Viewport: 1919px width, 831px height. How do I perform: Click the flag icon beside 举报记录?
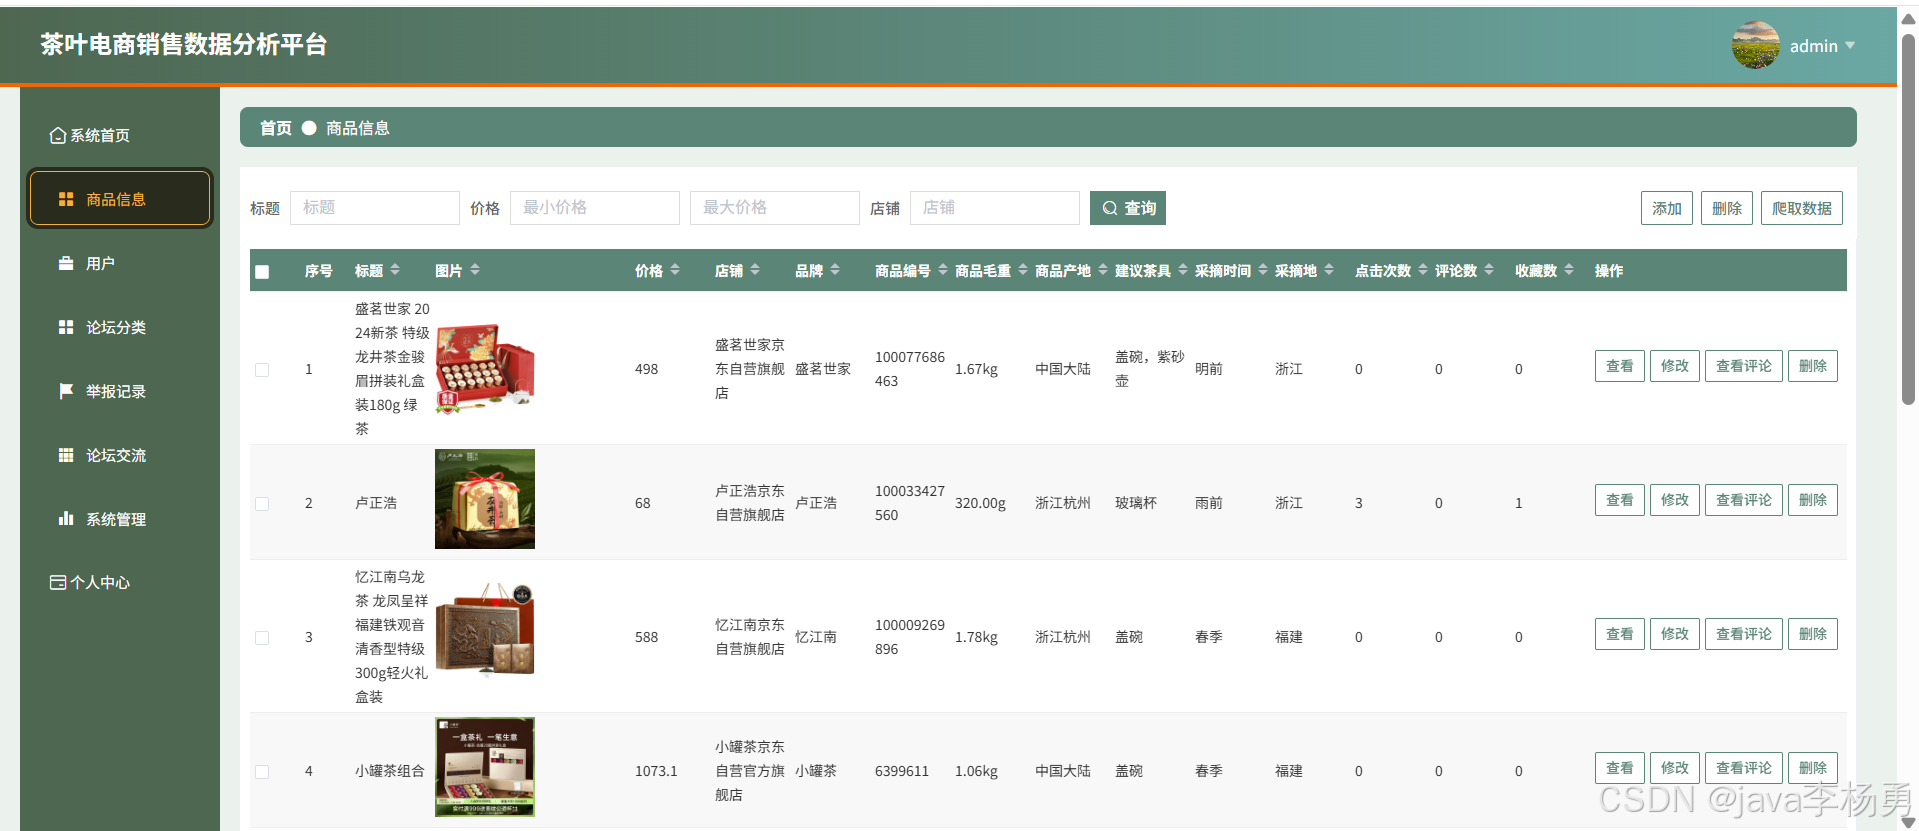coord(66,391)
